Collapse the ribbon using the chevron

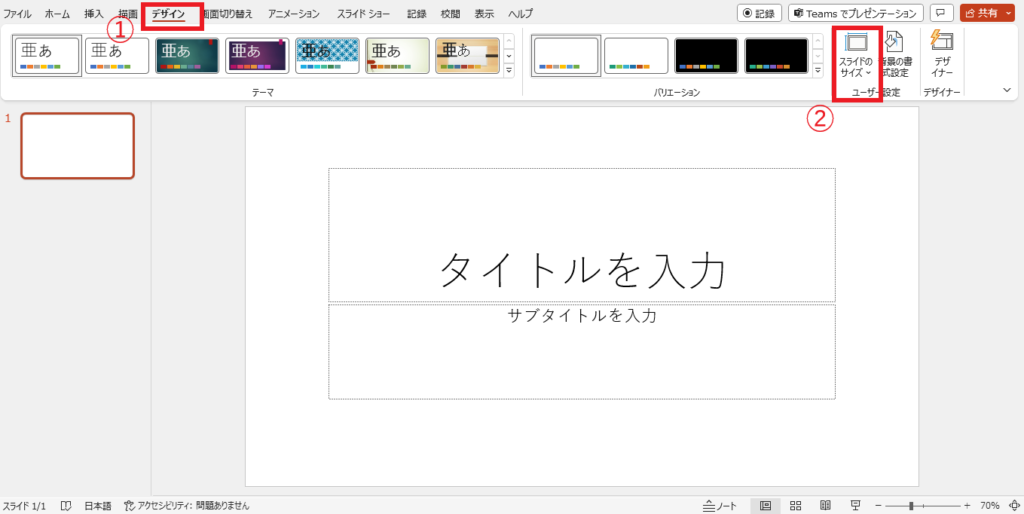1007,91
